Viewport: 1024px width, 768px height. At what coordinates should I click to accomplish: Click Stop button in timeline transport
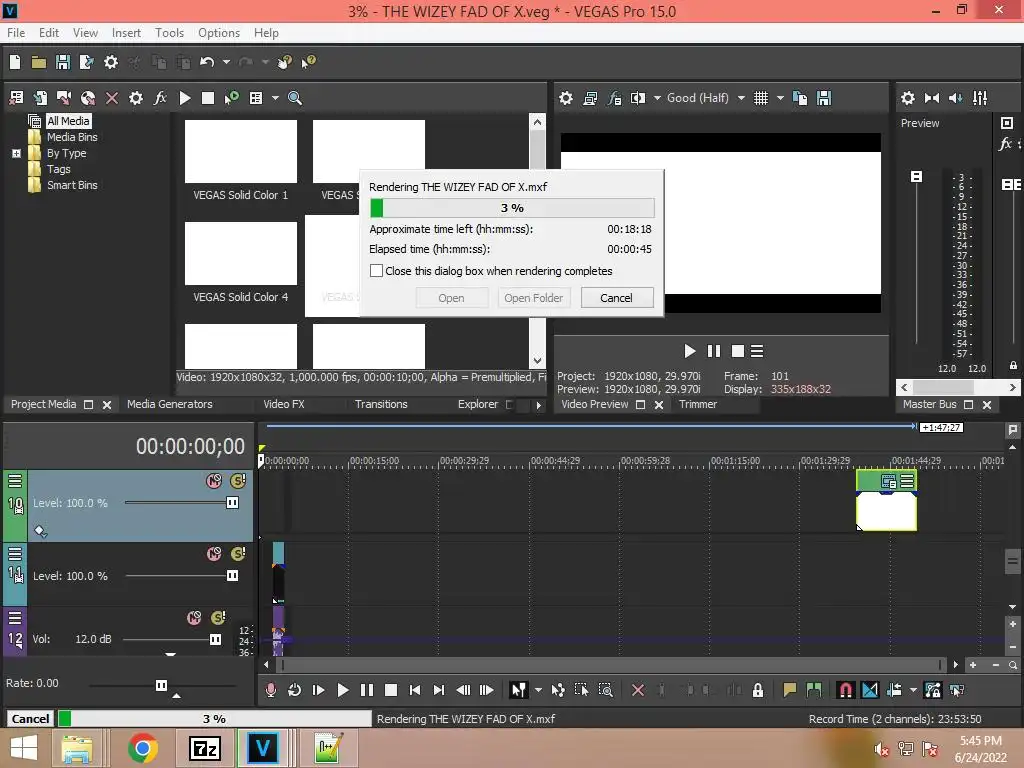391,690
